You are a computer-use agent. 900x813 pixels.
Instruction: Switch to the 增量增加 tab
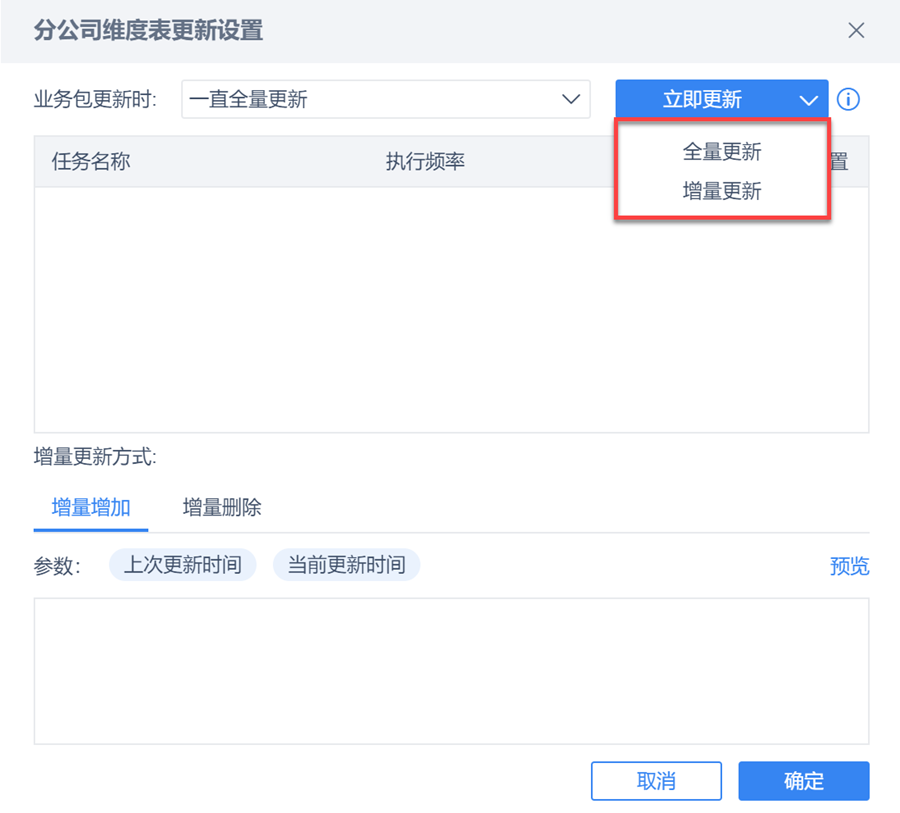tap(91, 507)
